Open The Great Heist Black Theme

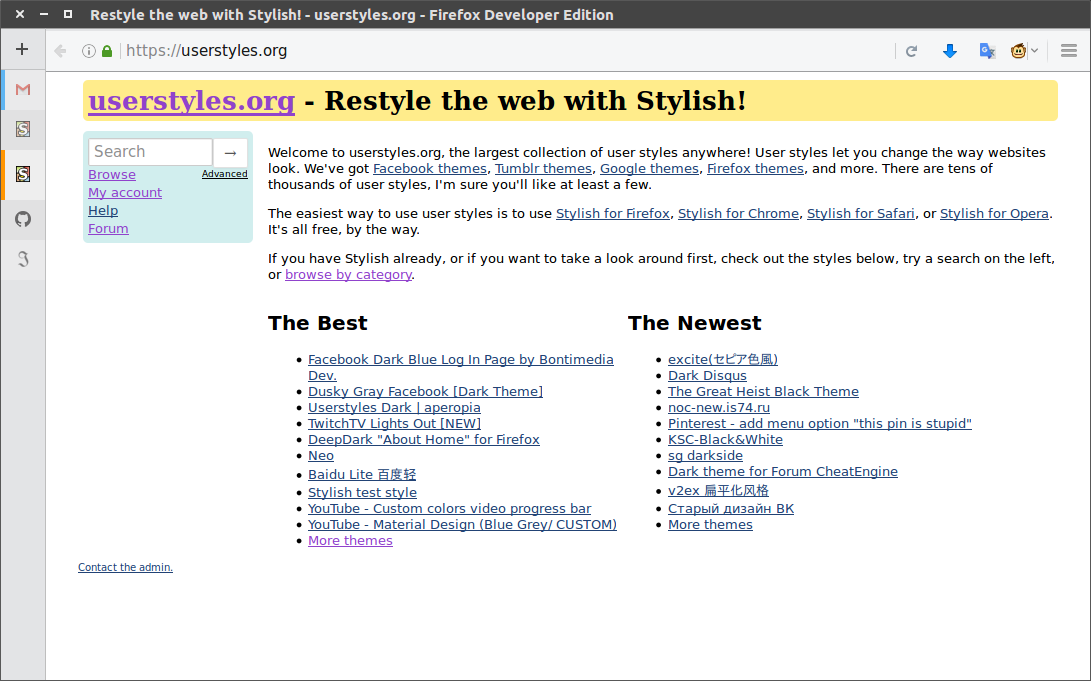tap(763, 392)
